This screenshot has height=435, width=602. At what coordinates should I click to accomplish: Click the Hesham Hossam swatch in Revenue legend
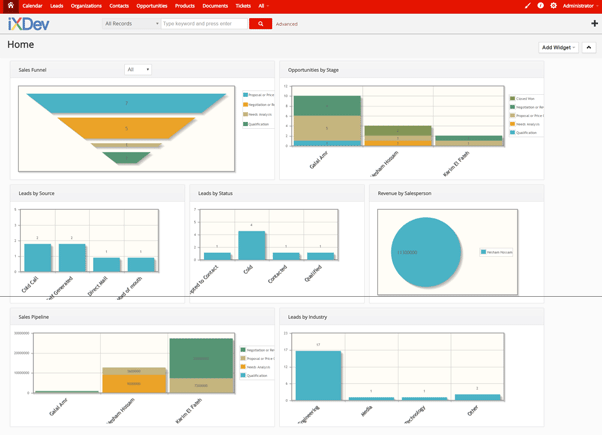[x=483, y=252]
